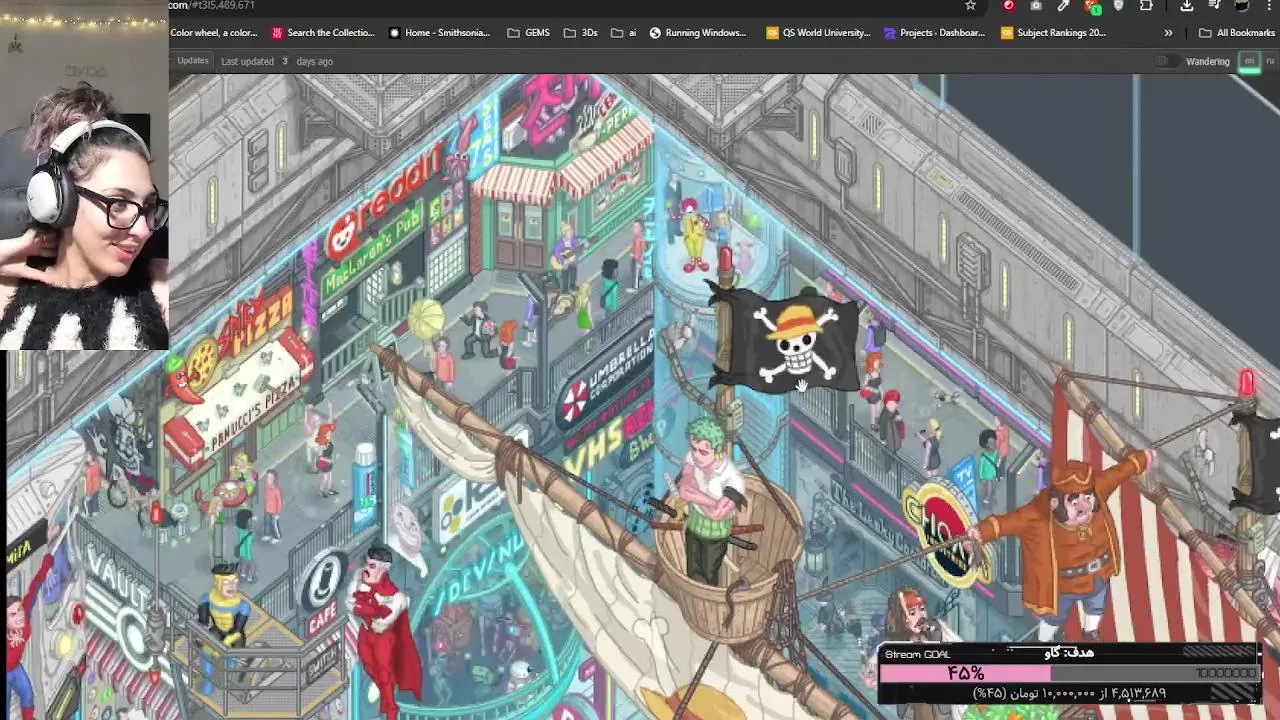Click the Ronald McDonald clown figure
The image size is (1280, 720).
[692, 233]
